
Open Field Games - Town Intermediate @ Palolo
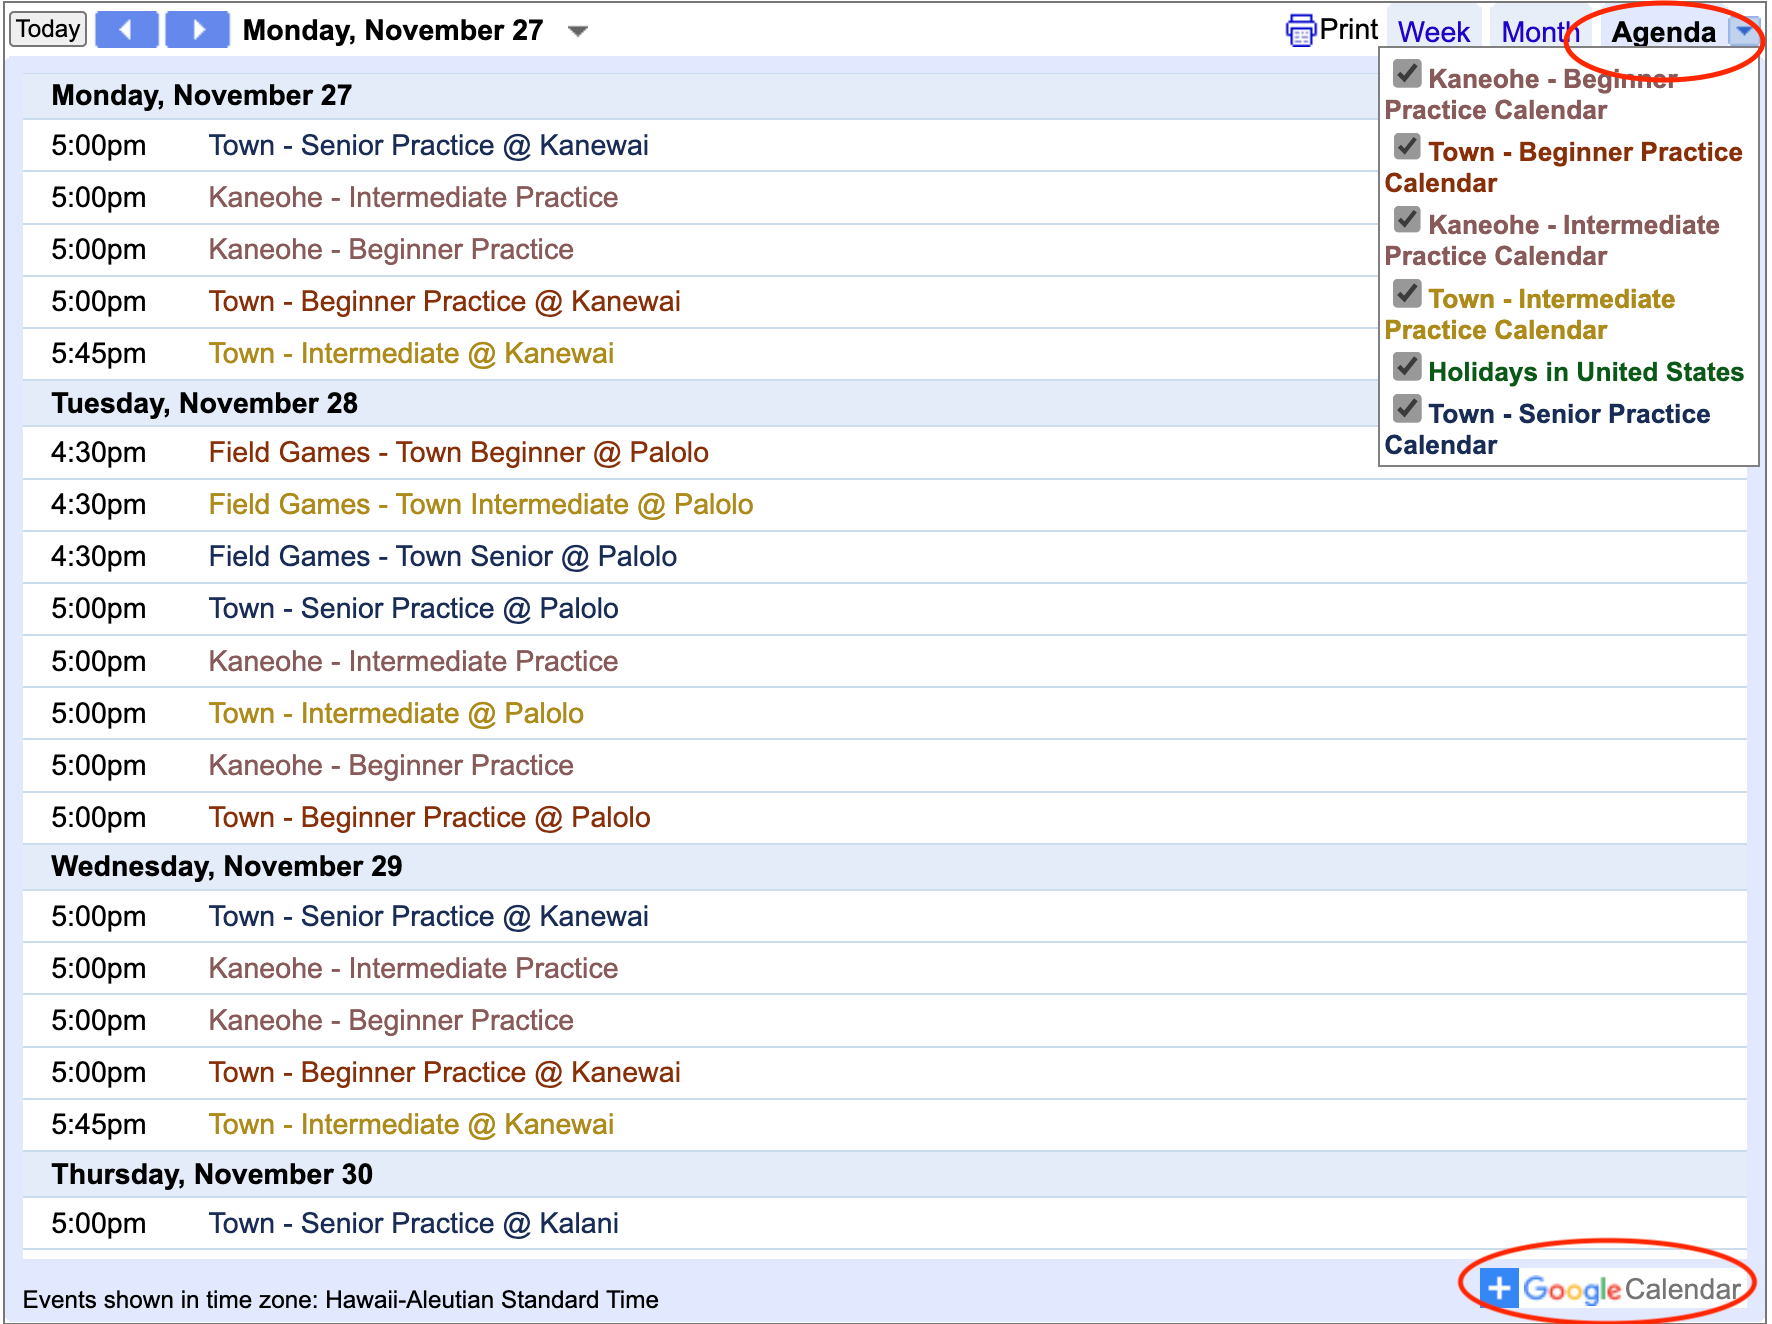480,504
